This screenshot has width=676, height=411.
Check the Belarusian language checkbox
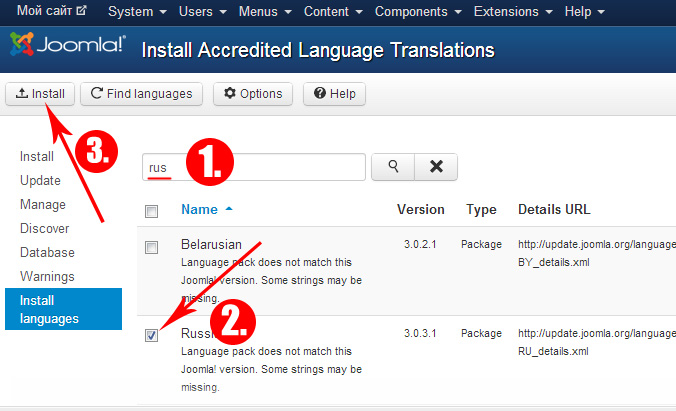click(151, 247)
